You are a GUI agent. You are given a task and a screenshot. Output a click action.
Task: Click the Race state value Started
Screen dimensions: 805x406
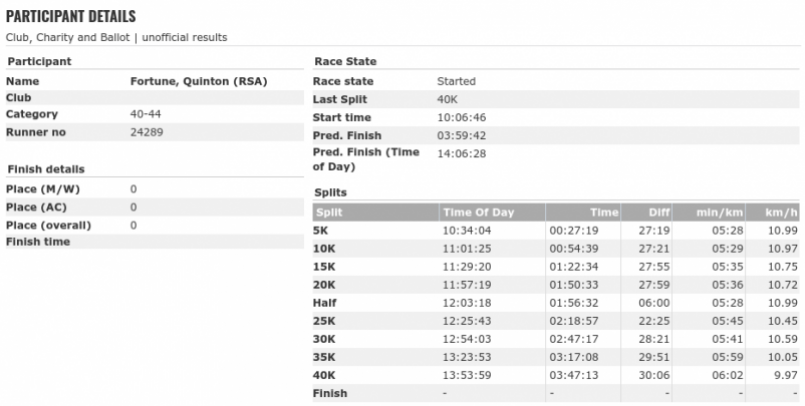coord(456,81)
